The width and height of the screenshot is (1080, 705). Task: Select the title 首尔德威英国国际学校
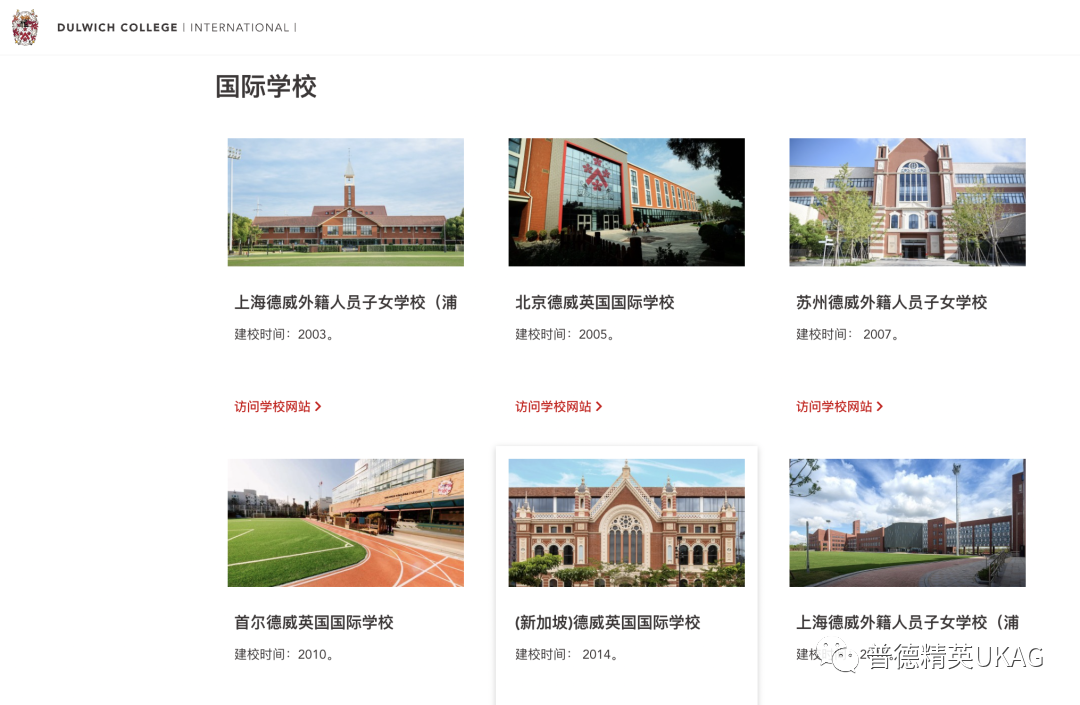(x=314, y=622)
